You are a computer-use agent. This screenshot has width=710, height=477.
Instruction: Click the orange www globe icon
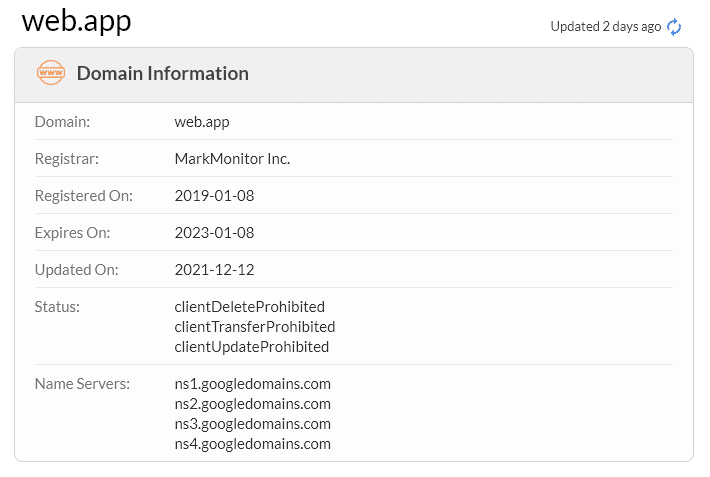[51, 72]
